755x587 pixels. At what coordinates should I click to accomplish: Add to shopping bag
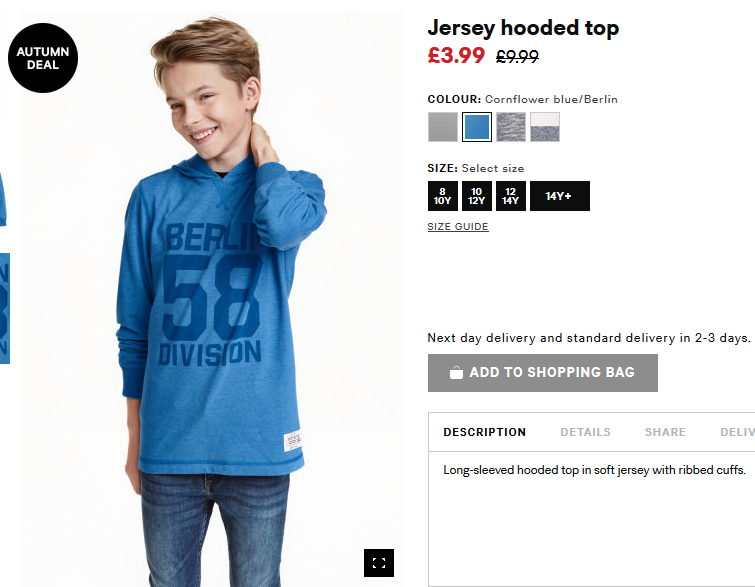pyautogui.click(x=543, y=373)
